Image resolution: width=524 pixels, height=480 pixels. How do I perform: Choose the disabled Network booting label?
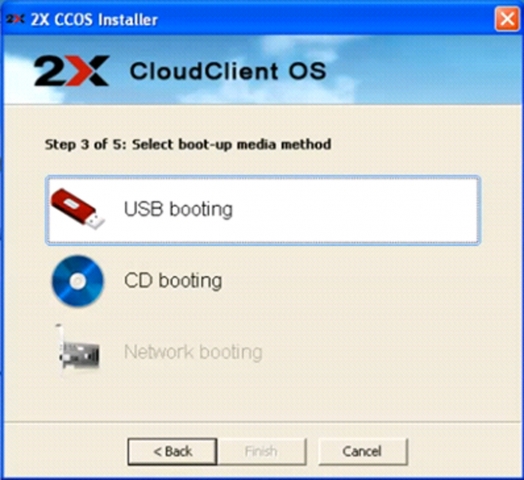pos(193,352)
